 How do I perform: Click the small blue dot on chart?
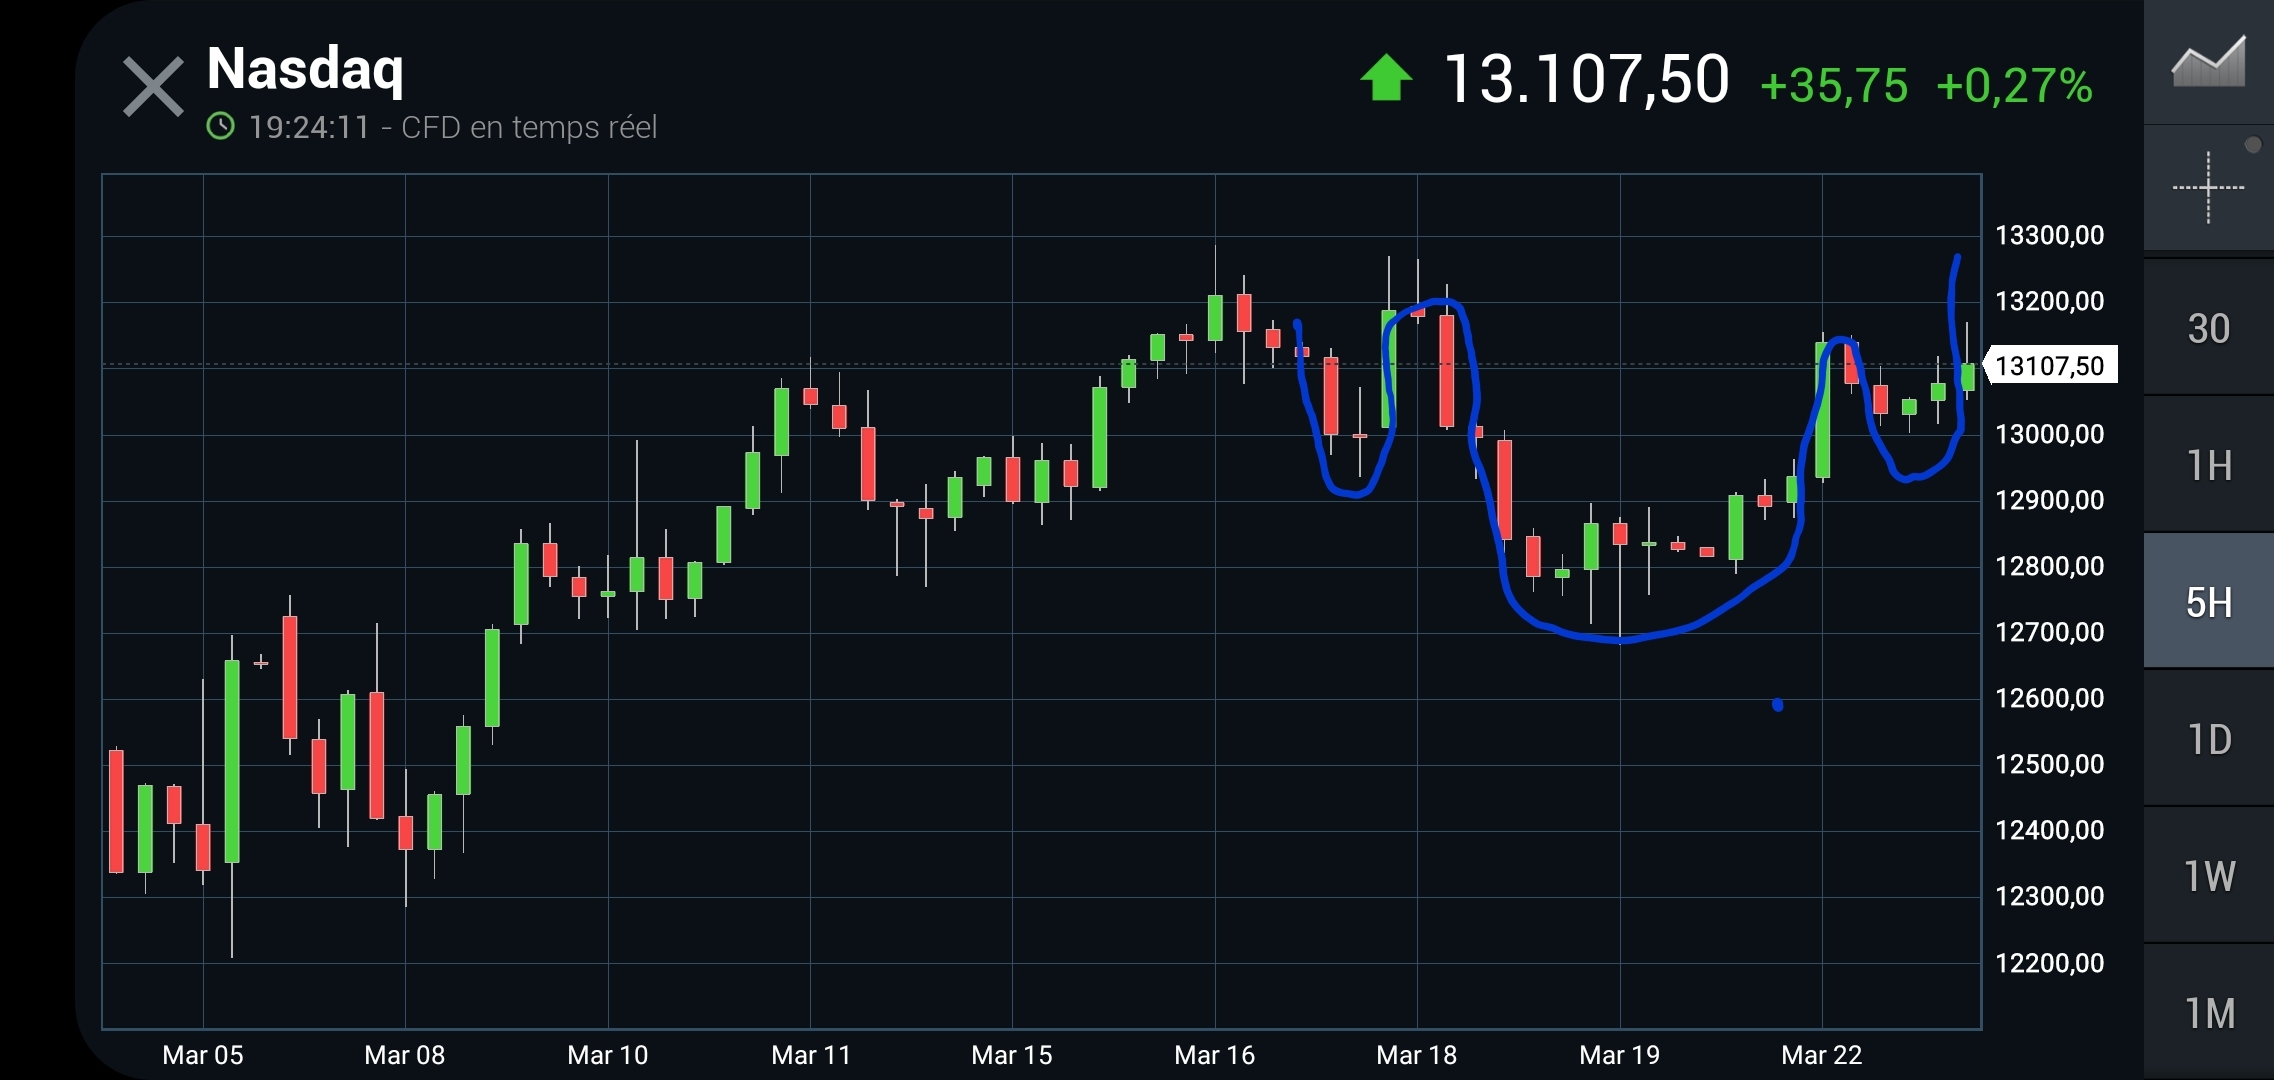tap(1777, 705)
